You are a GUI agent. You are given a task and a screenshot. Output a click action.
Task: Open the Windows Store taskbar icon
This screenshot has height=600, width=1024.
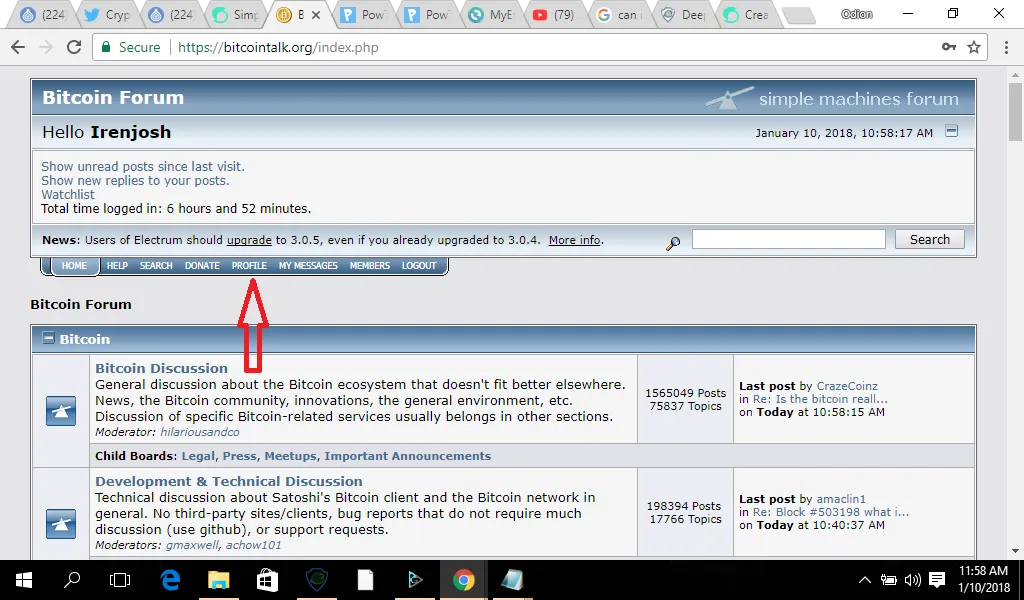pos(267,580)
